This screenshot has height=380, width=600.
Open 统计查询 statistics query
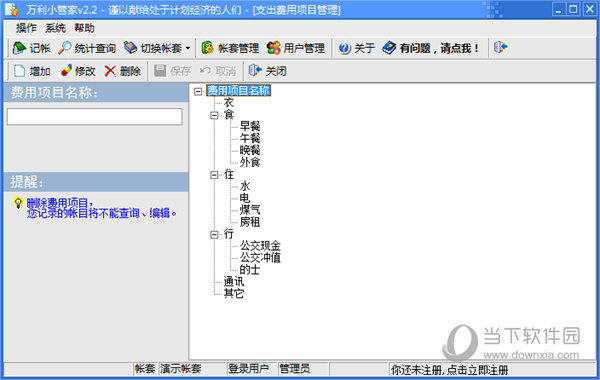pyautogui.click(x=87, y=48)
